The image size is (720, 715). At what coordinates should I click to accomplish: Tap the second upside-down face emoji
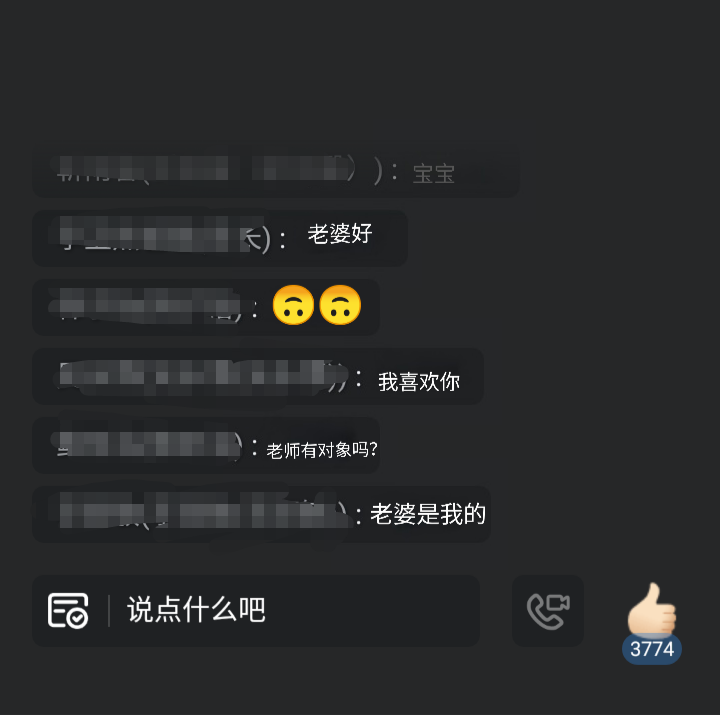click(x=340, y=305)
